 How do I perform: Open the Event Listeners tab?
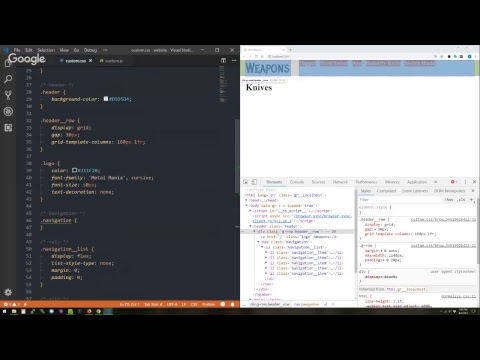pyautogui.click(x=415, y=191)
